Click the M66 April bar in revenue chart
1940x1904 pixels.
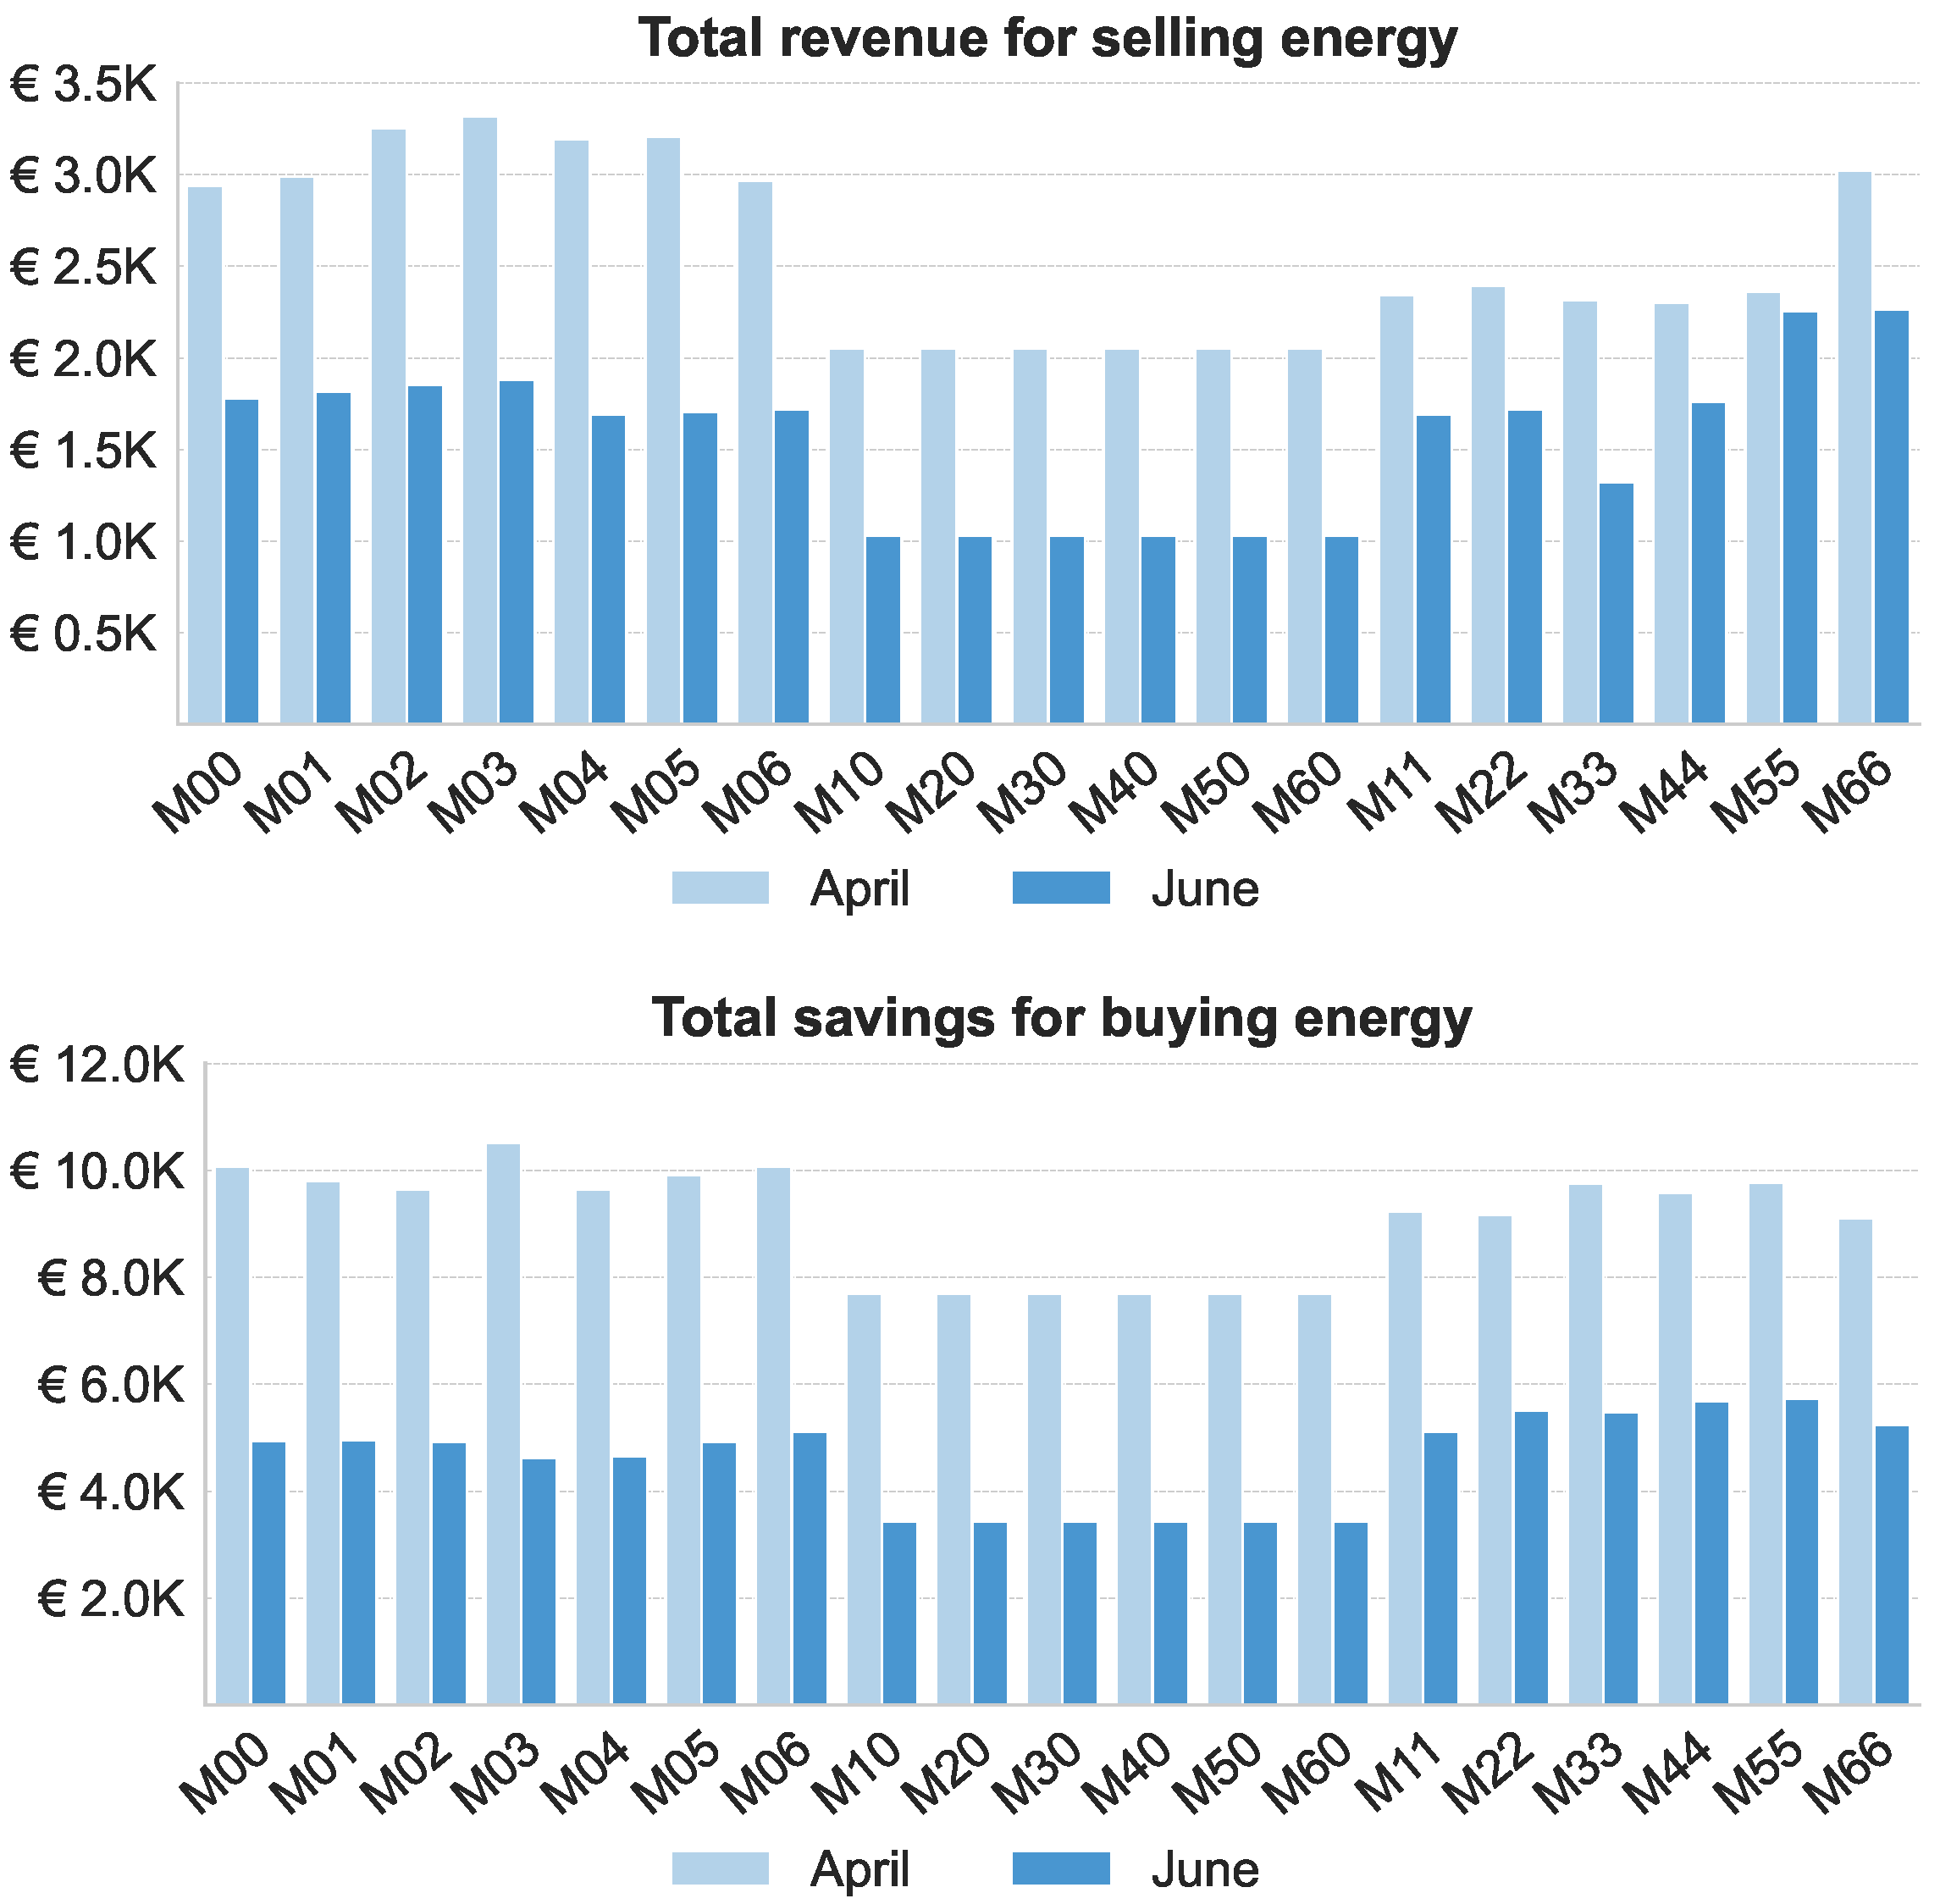1854,447
